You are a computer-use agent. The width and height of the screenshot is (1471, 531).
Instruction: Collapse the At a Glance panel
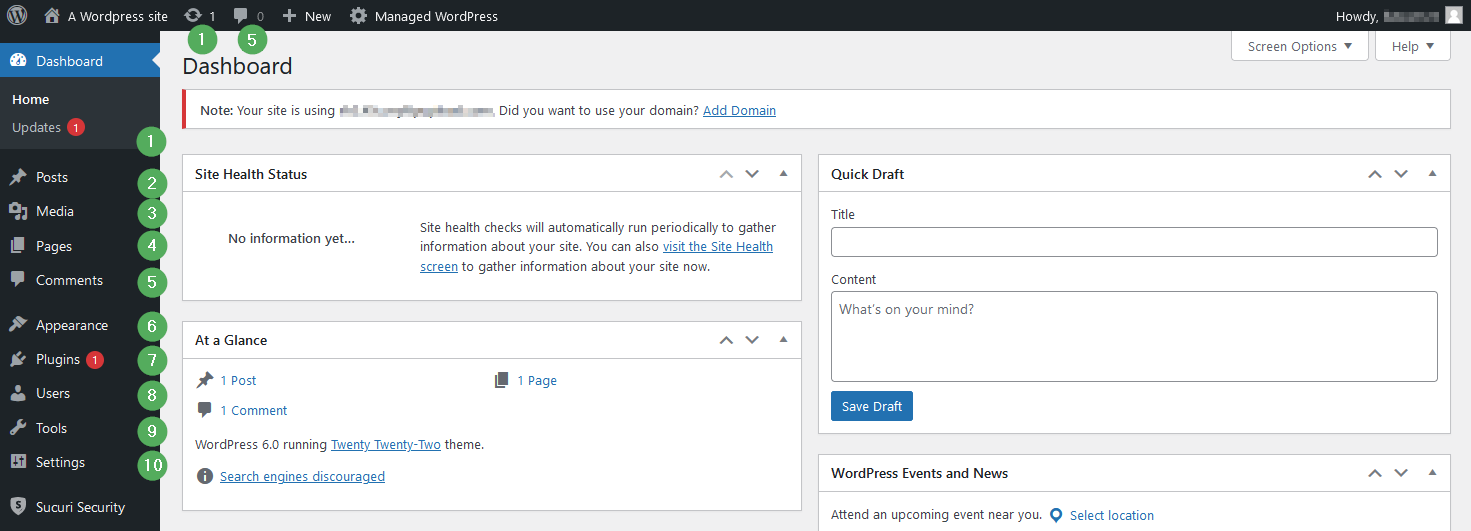tap(783, 339)
